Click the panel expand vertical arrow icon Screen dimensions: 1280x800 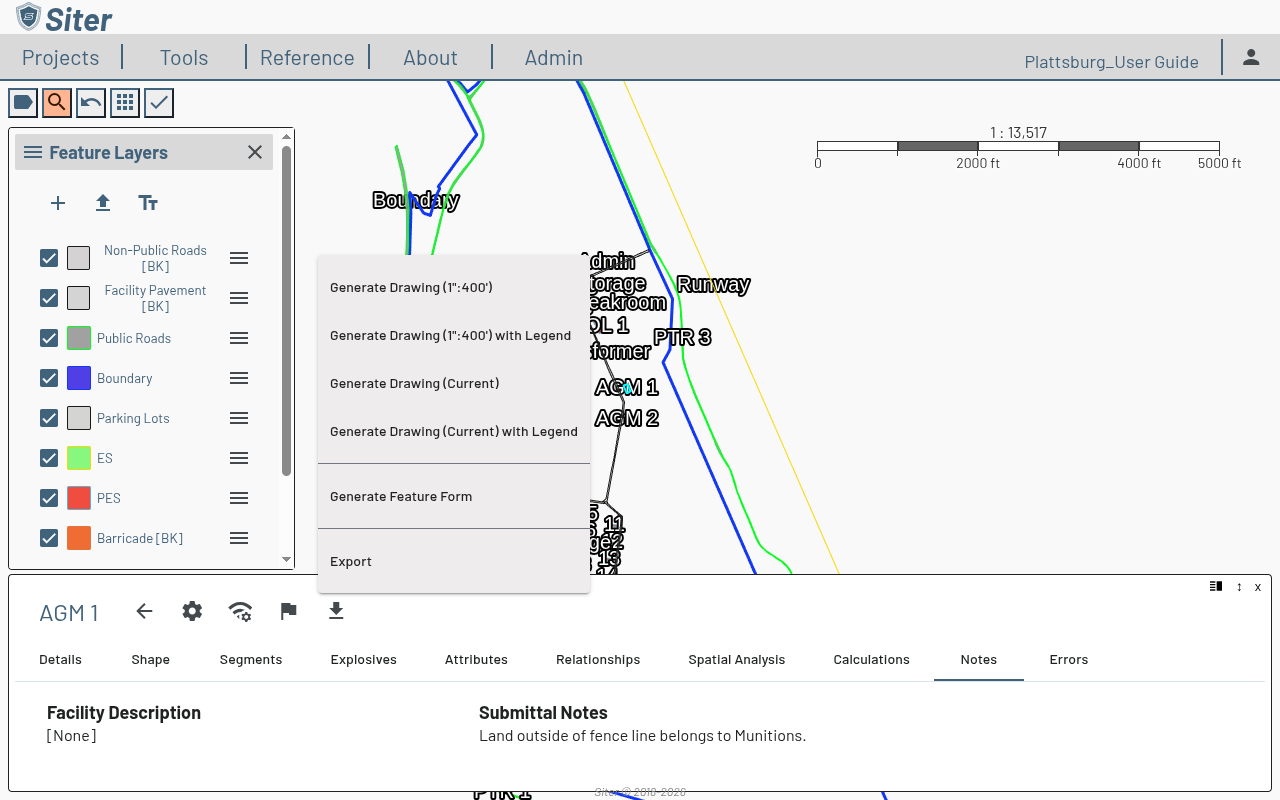[x=1239, y=587]
